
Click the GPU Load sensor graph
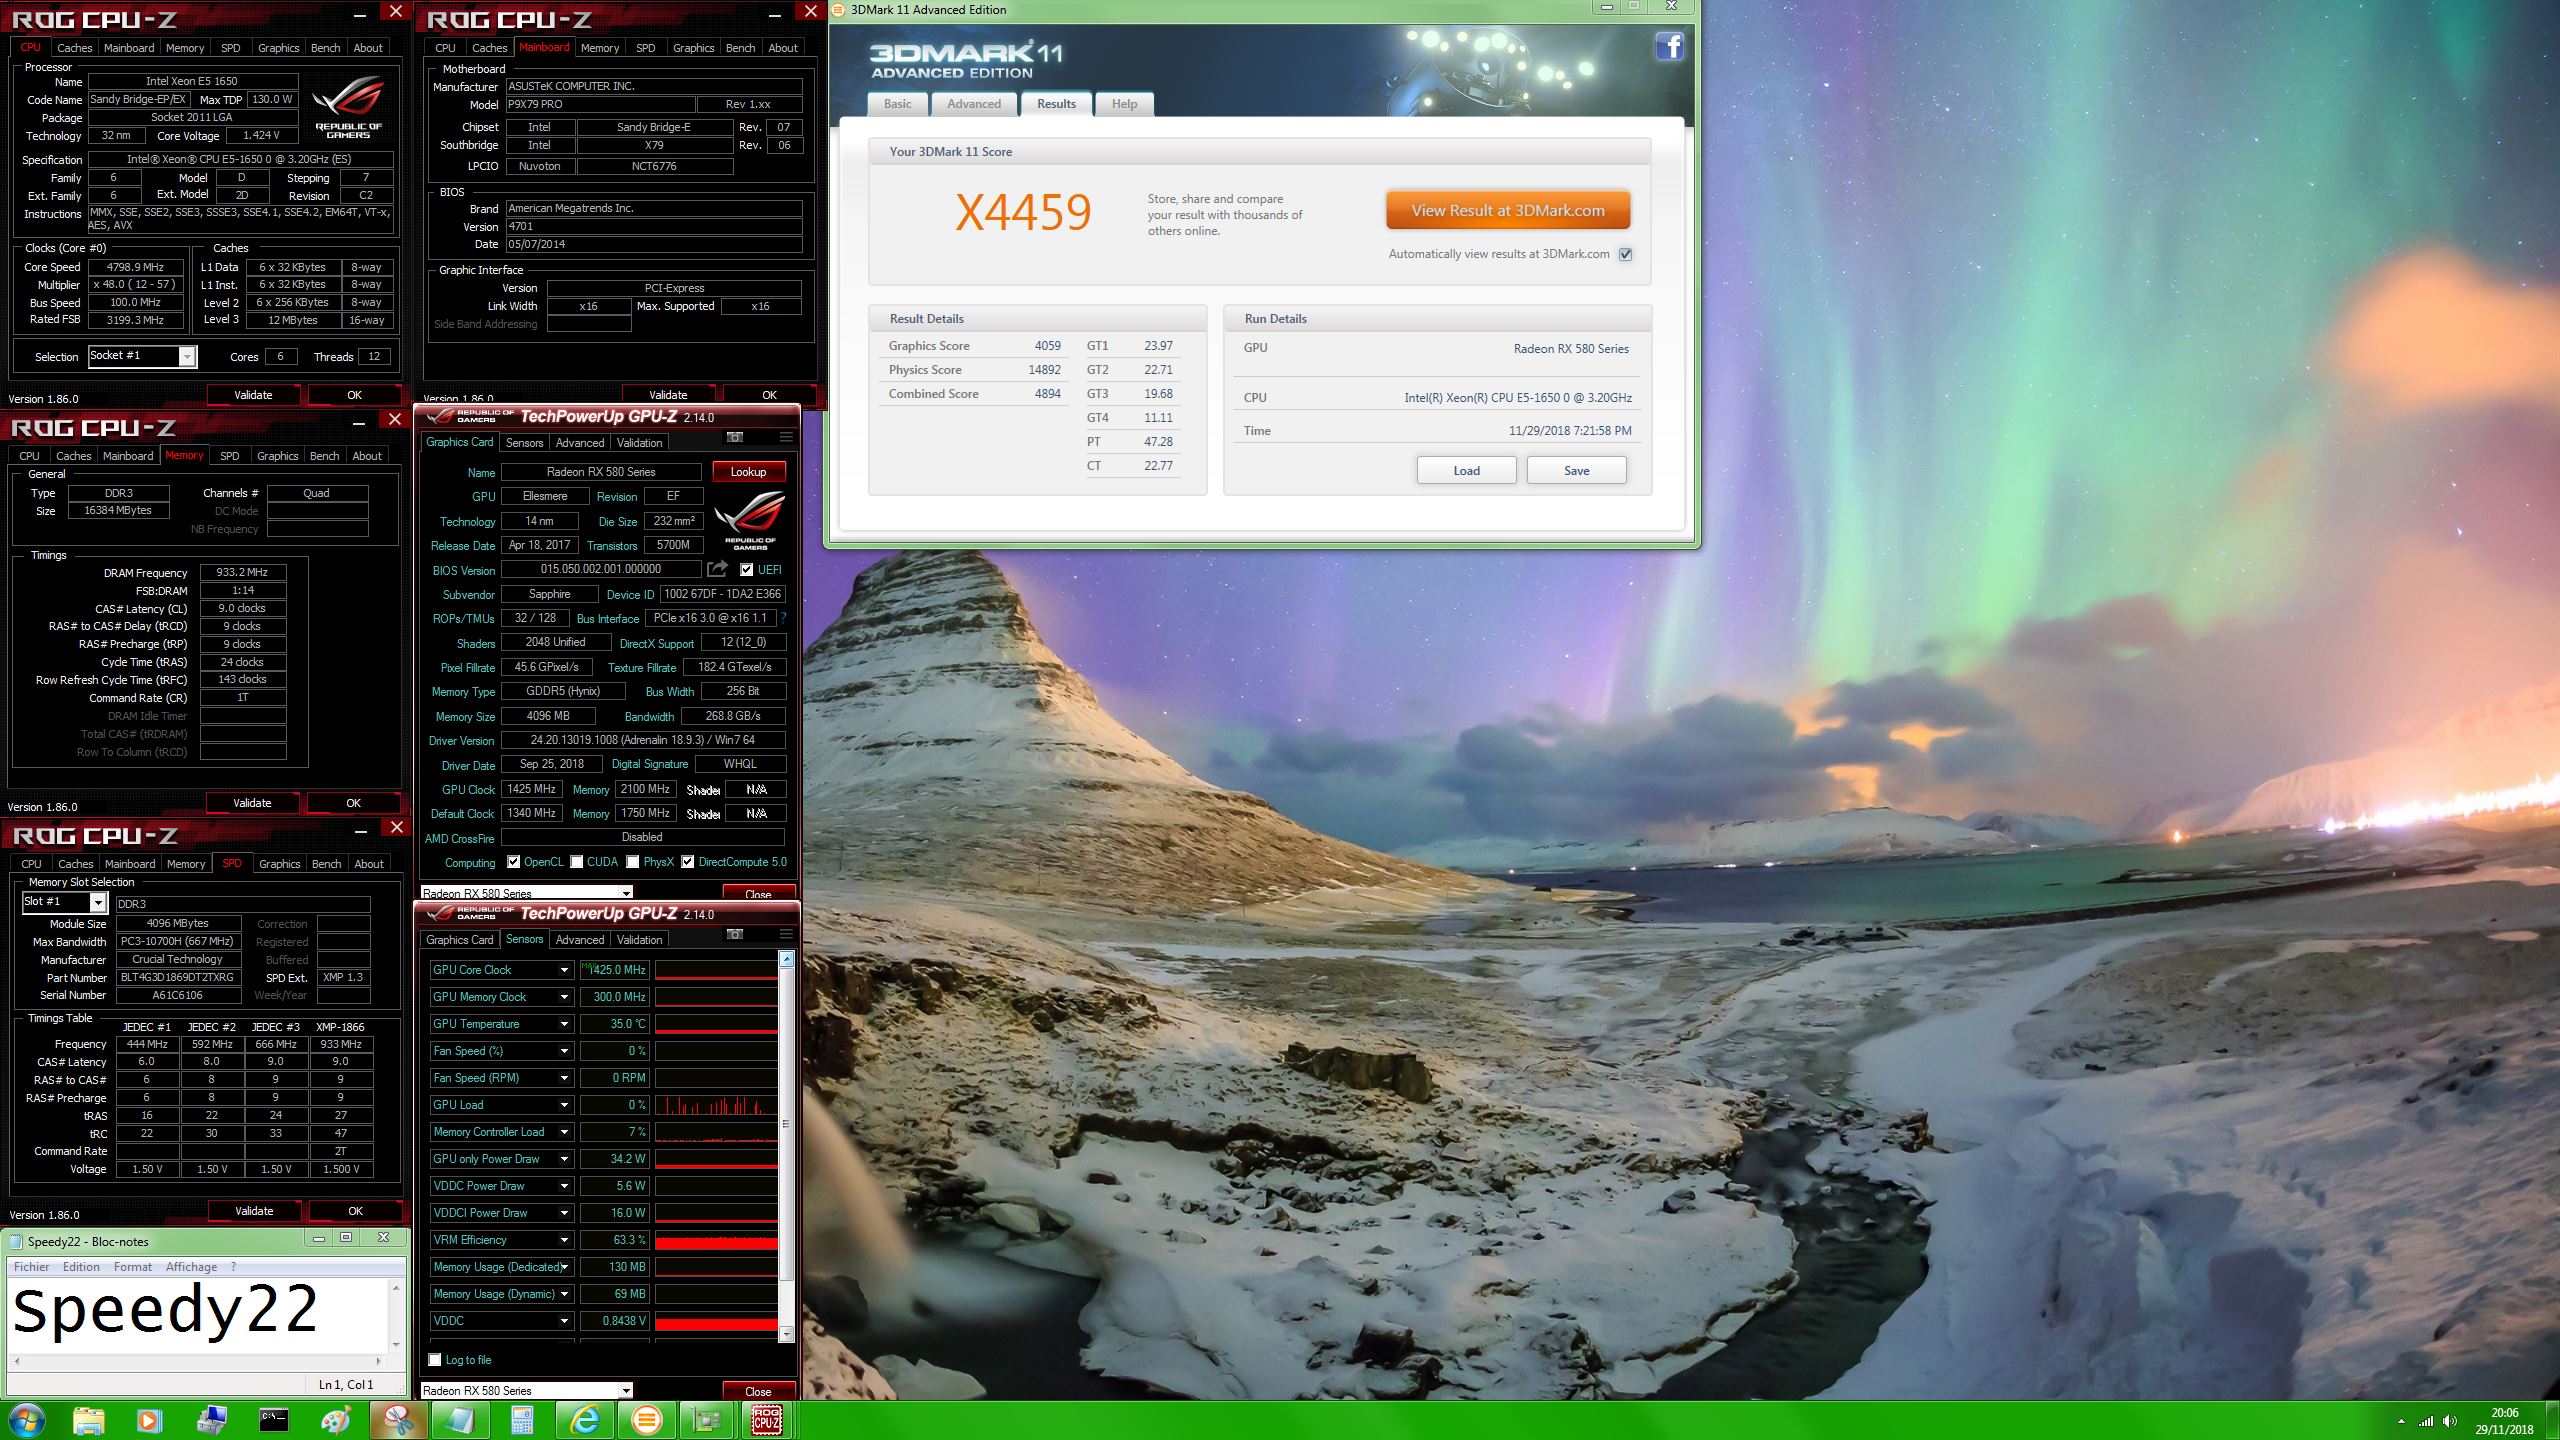(716, 1105)
